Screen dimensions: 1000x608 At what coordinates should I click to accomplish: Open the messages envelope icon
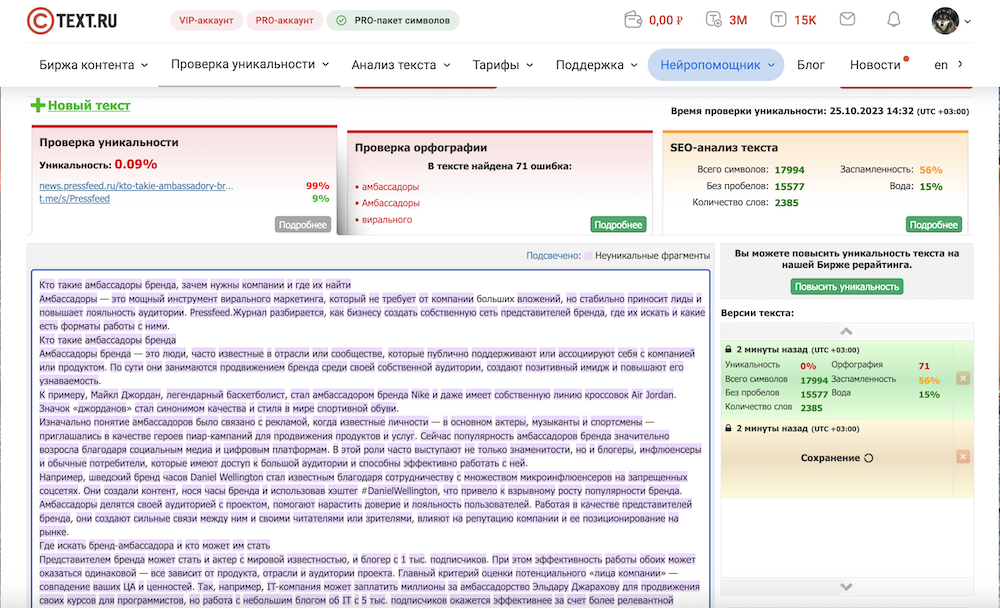[847, 20]
